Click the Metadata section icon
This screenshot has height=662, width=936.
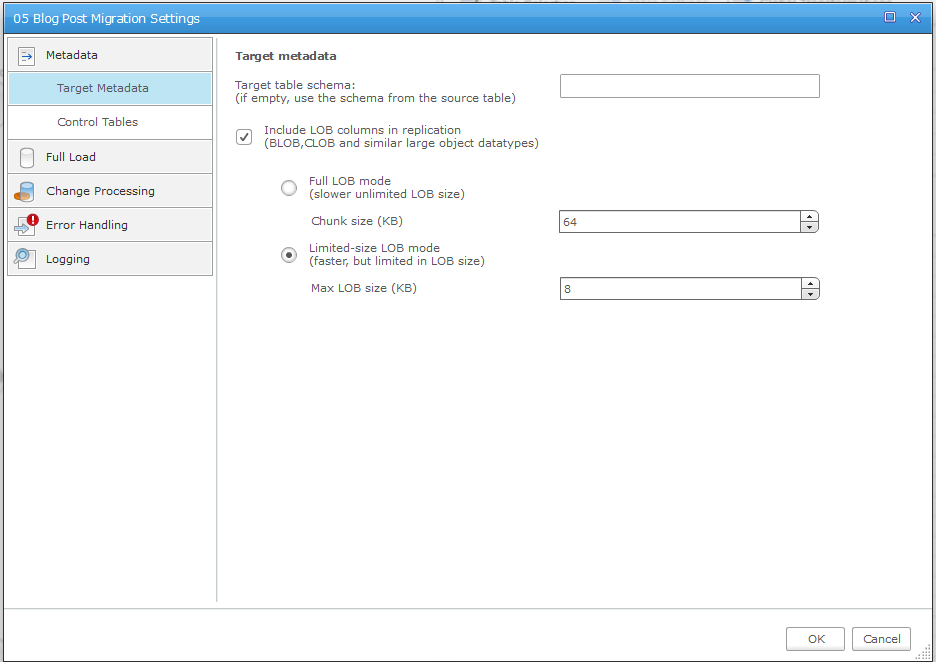pos(27,55)
